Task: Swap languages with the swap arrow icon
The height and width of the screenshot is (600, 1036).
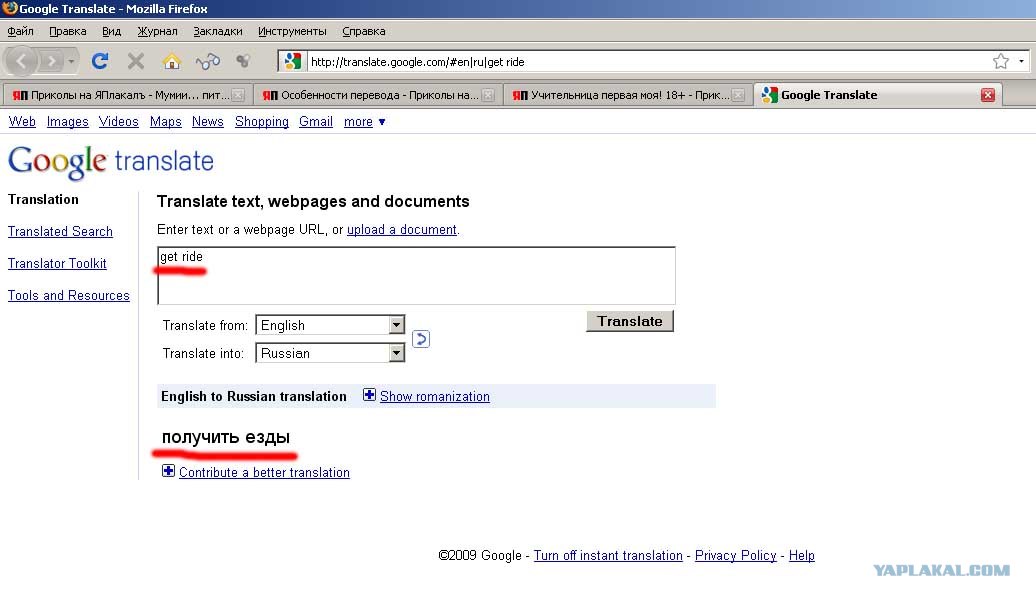Action: coord(421,339)
